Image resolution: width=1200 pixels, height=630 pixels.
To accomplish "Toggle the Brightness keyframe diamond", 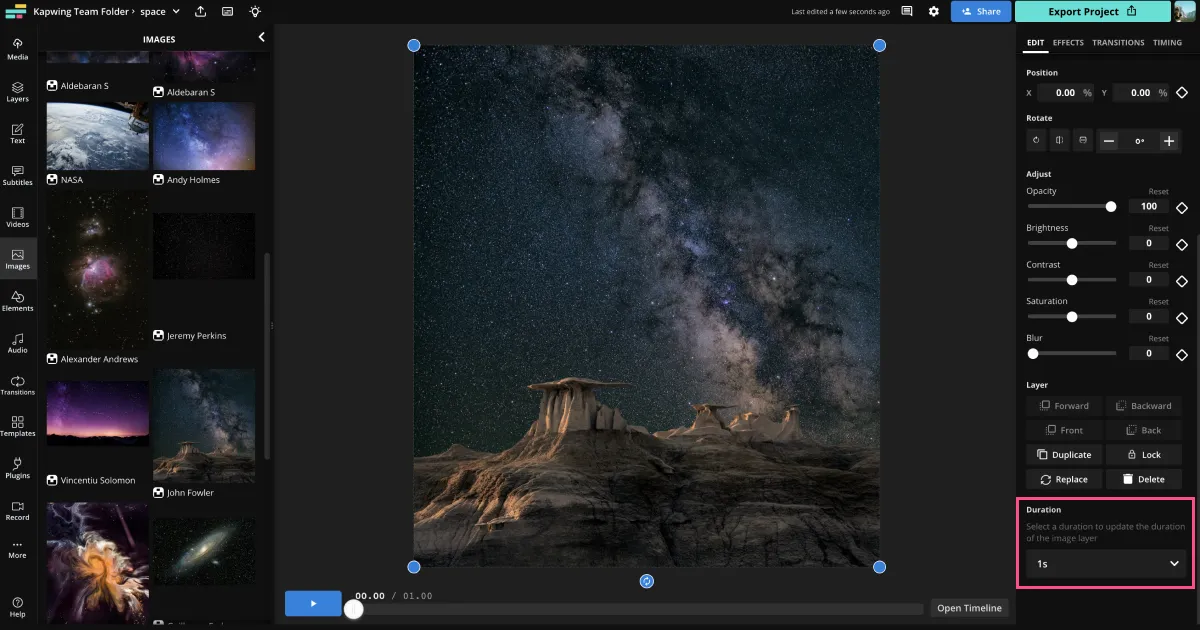I will click(x=1182, y=243).
